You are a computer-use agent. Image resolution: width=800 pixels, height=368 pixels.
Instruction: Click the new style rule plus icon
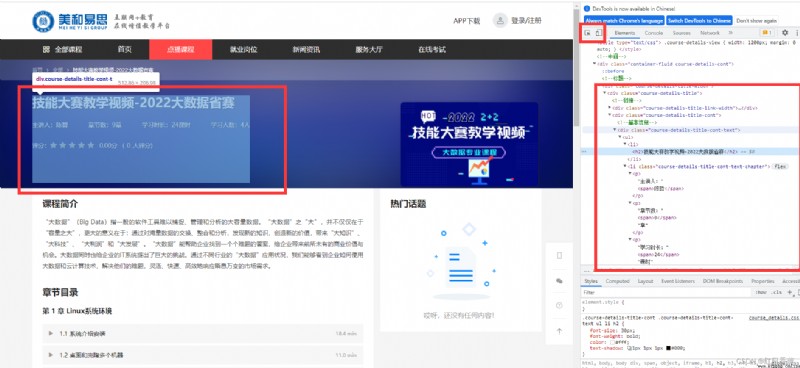point(790,292)
